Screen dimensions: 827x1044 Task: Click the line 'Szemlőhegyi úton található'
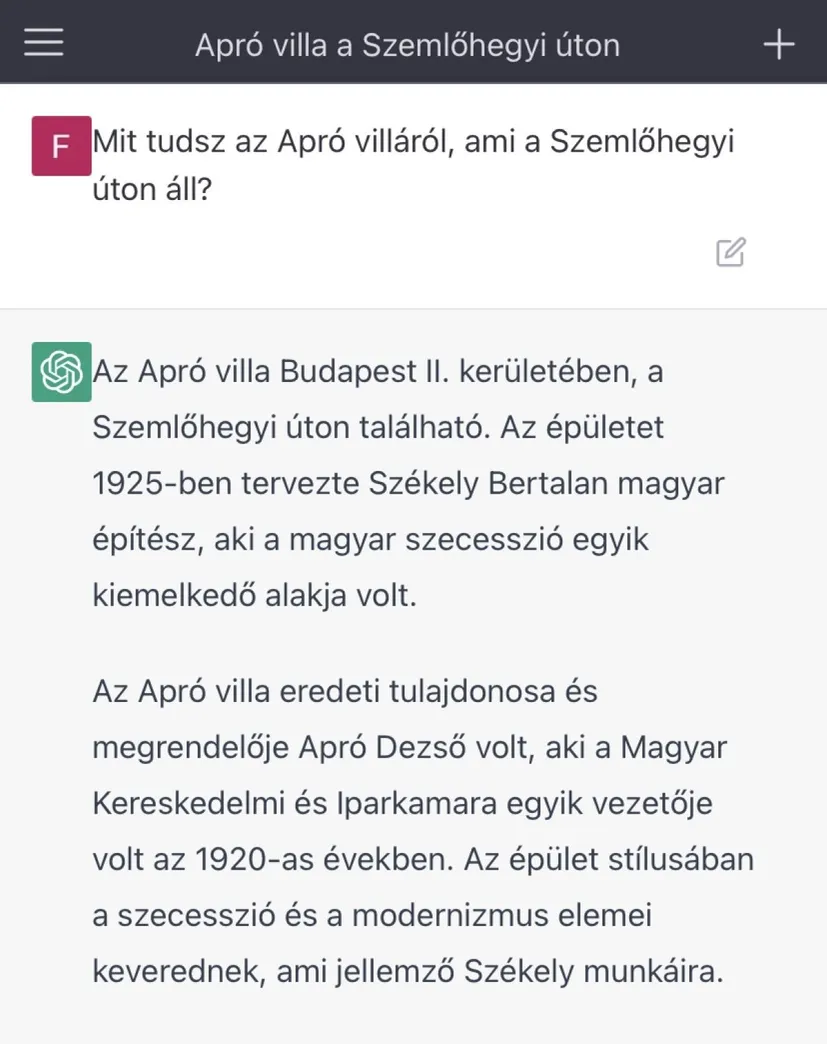[x=378, y=428]
